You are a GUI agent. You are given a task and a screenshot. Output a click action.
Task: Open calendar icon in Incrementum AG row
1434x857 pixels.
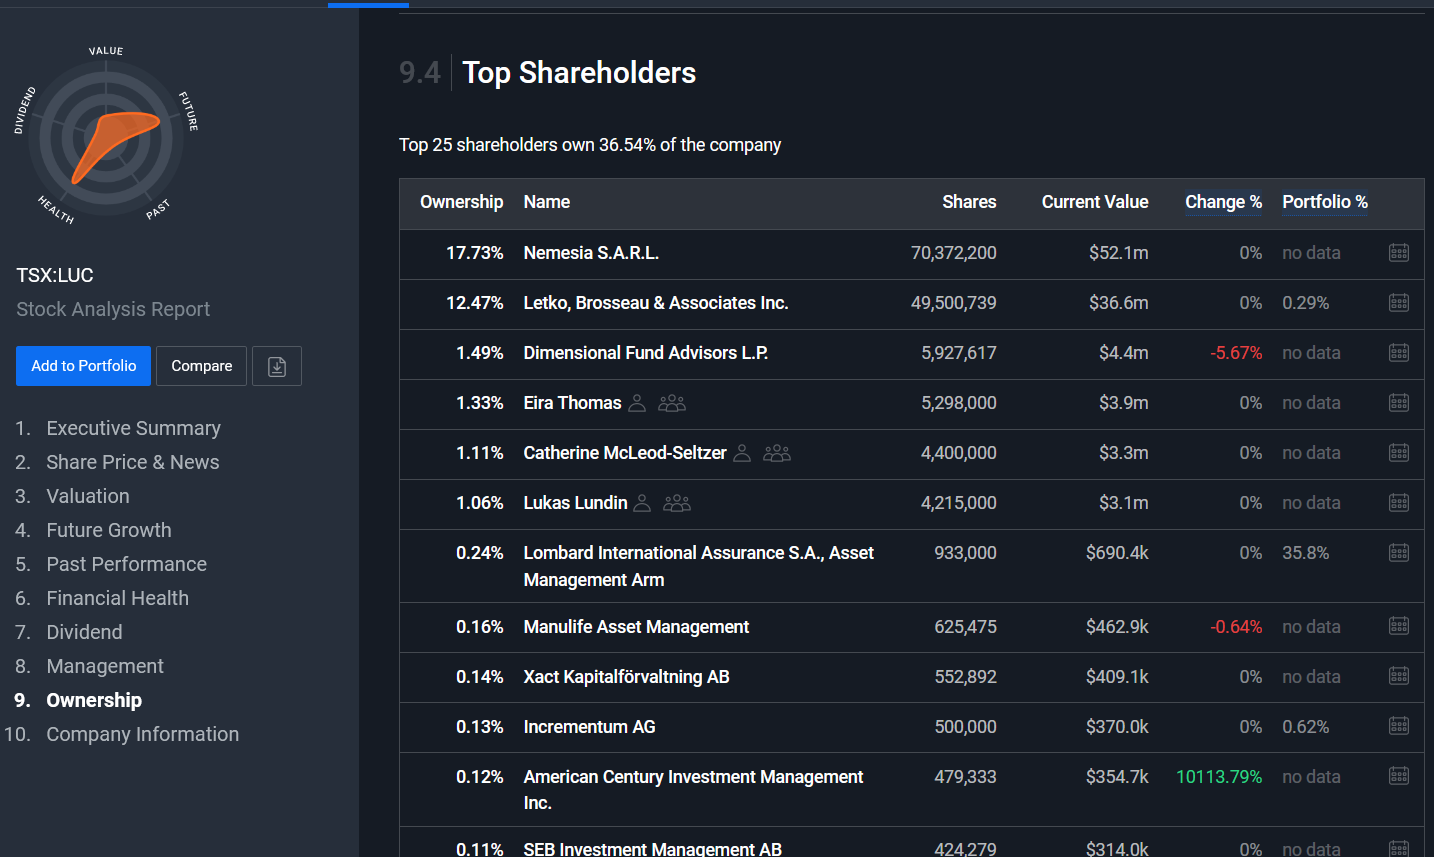(1399, 727)
